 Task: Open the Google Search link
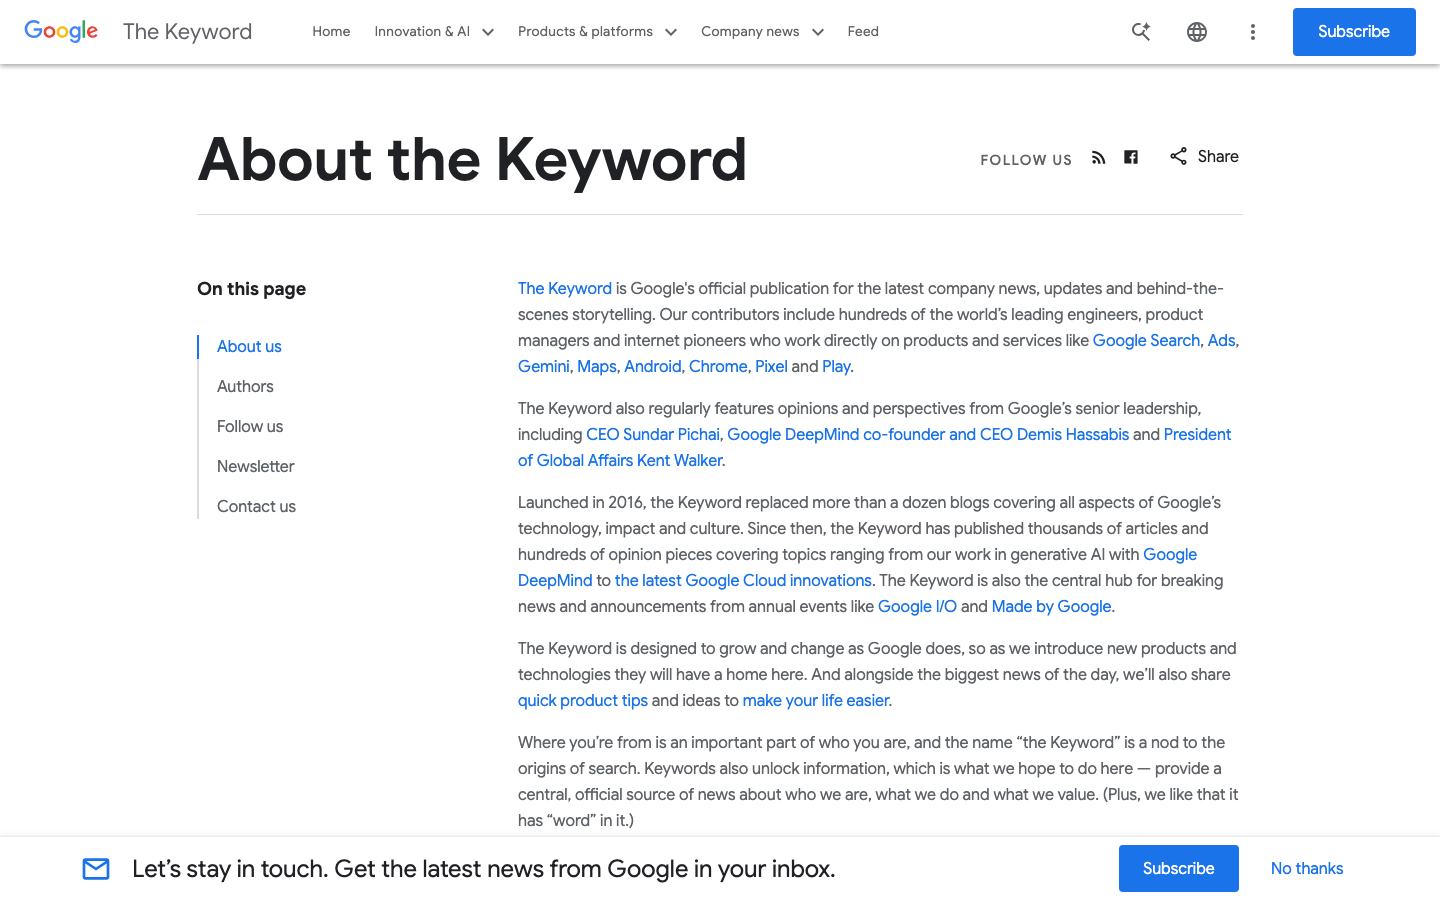[1146, 340]
